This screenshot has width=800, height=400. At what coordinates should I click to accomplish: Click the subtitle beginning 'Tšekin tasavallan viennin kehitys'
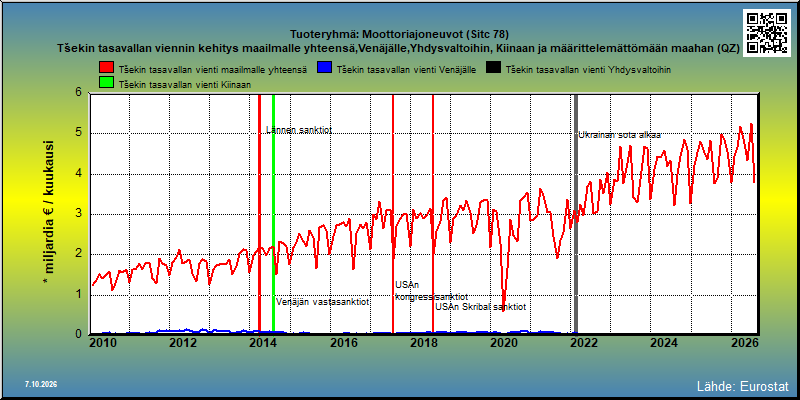tap(399, 49)
